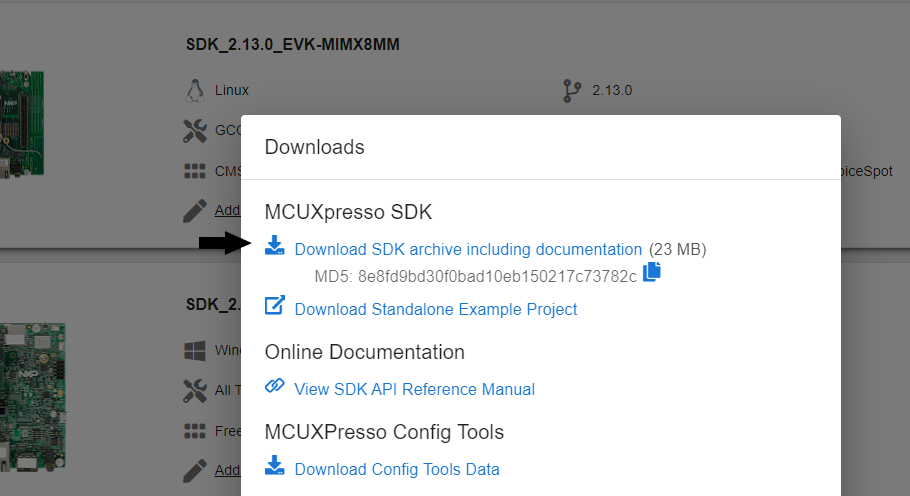Open Download Standalone Example Project link

tap(436, 309)
